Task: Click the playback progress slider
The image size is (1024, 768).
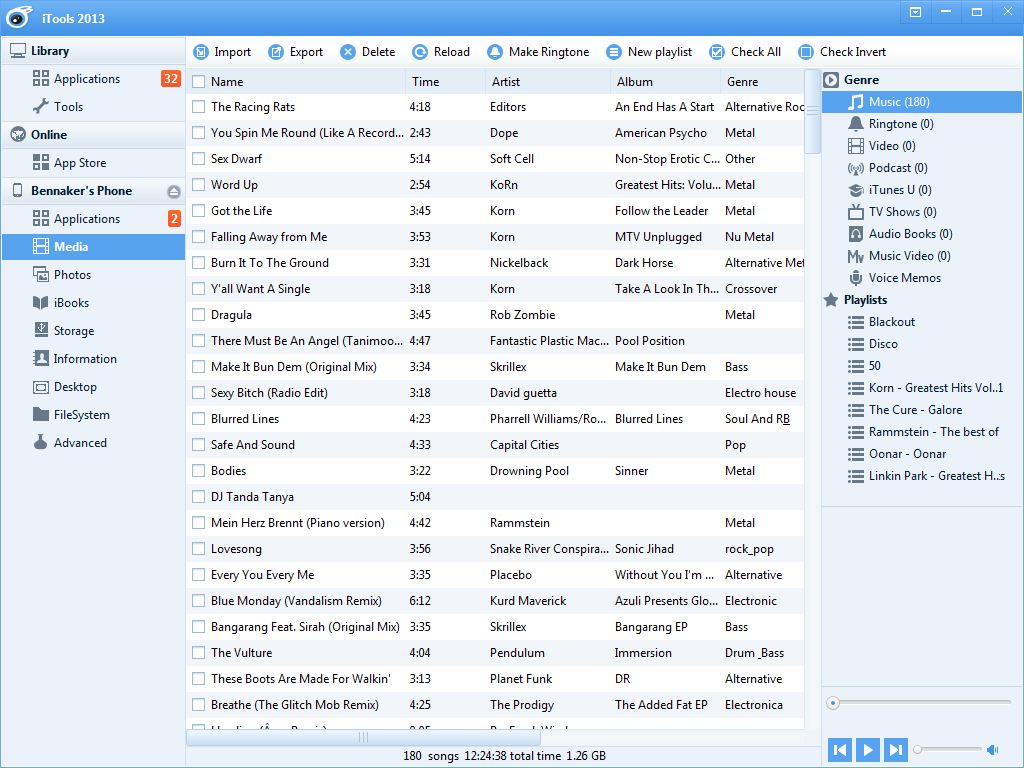Action: click(918, 703)
